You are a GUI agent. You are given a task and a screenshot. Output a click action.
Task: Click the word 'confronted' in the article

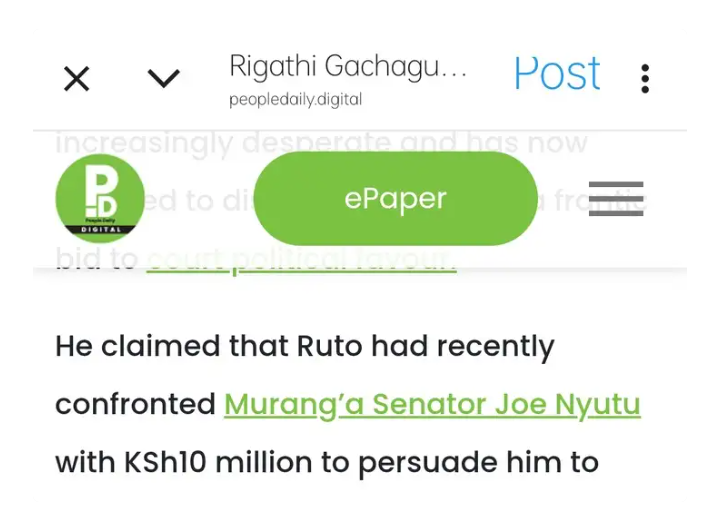135,404
